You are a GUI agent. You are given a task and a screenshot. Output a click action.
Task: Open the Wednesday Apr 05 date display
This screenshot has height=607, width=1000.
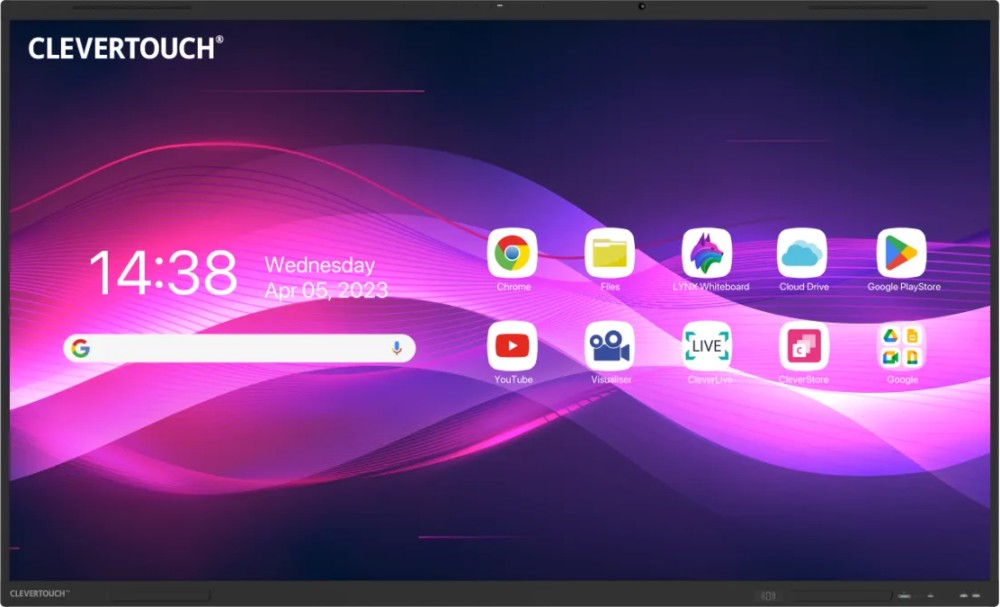[326, 276]
